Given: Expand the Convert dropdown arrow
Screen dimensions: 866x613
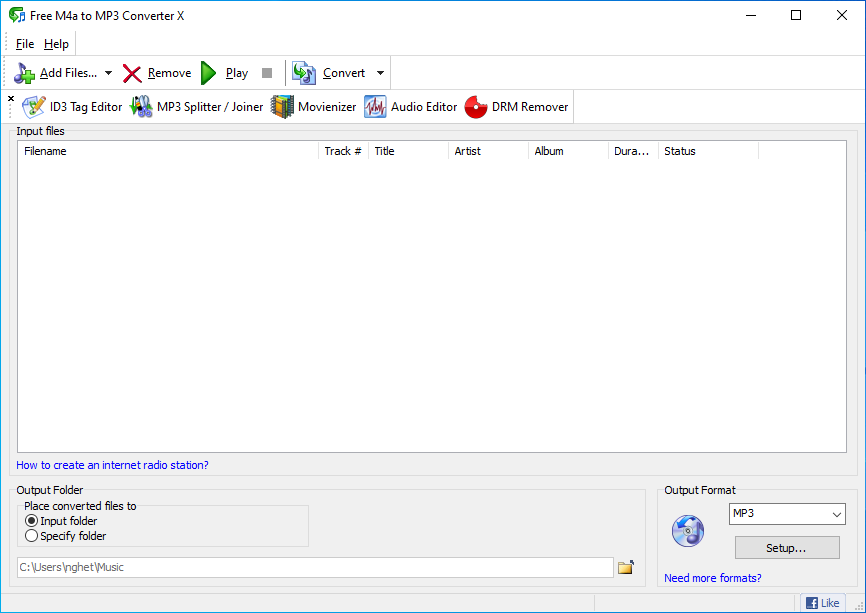Looking at the screenshot, I should 380,72.
